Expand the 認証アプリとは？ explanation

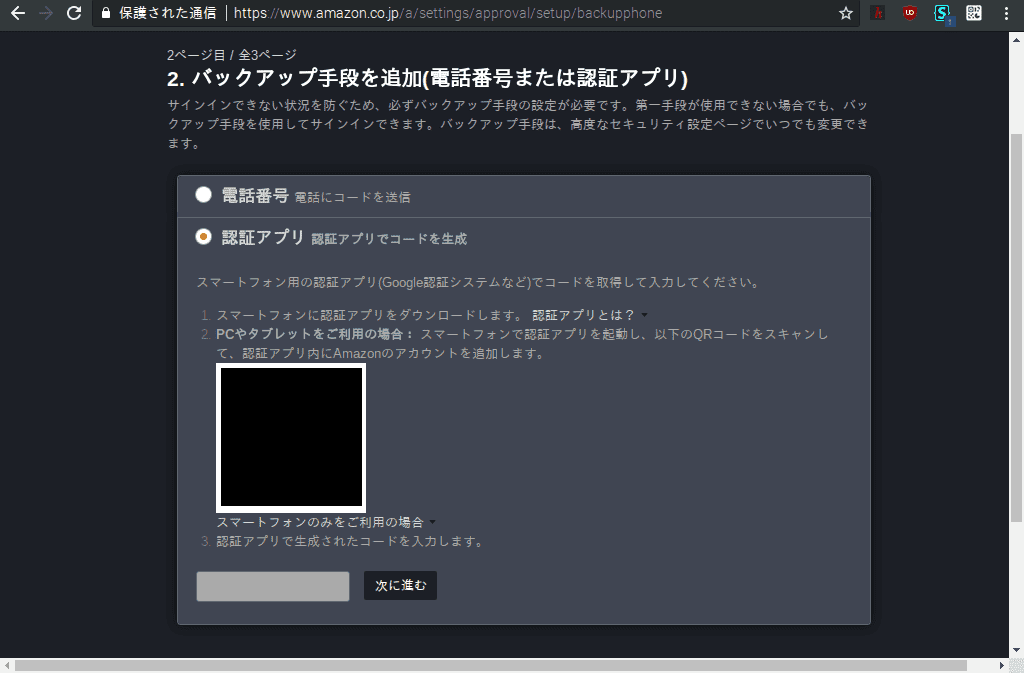(590, 315)
